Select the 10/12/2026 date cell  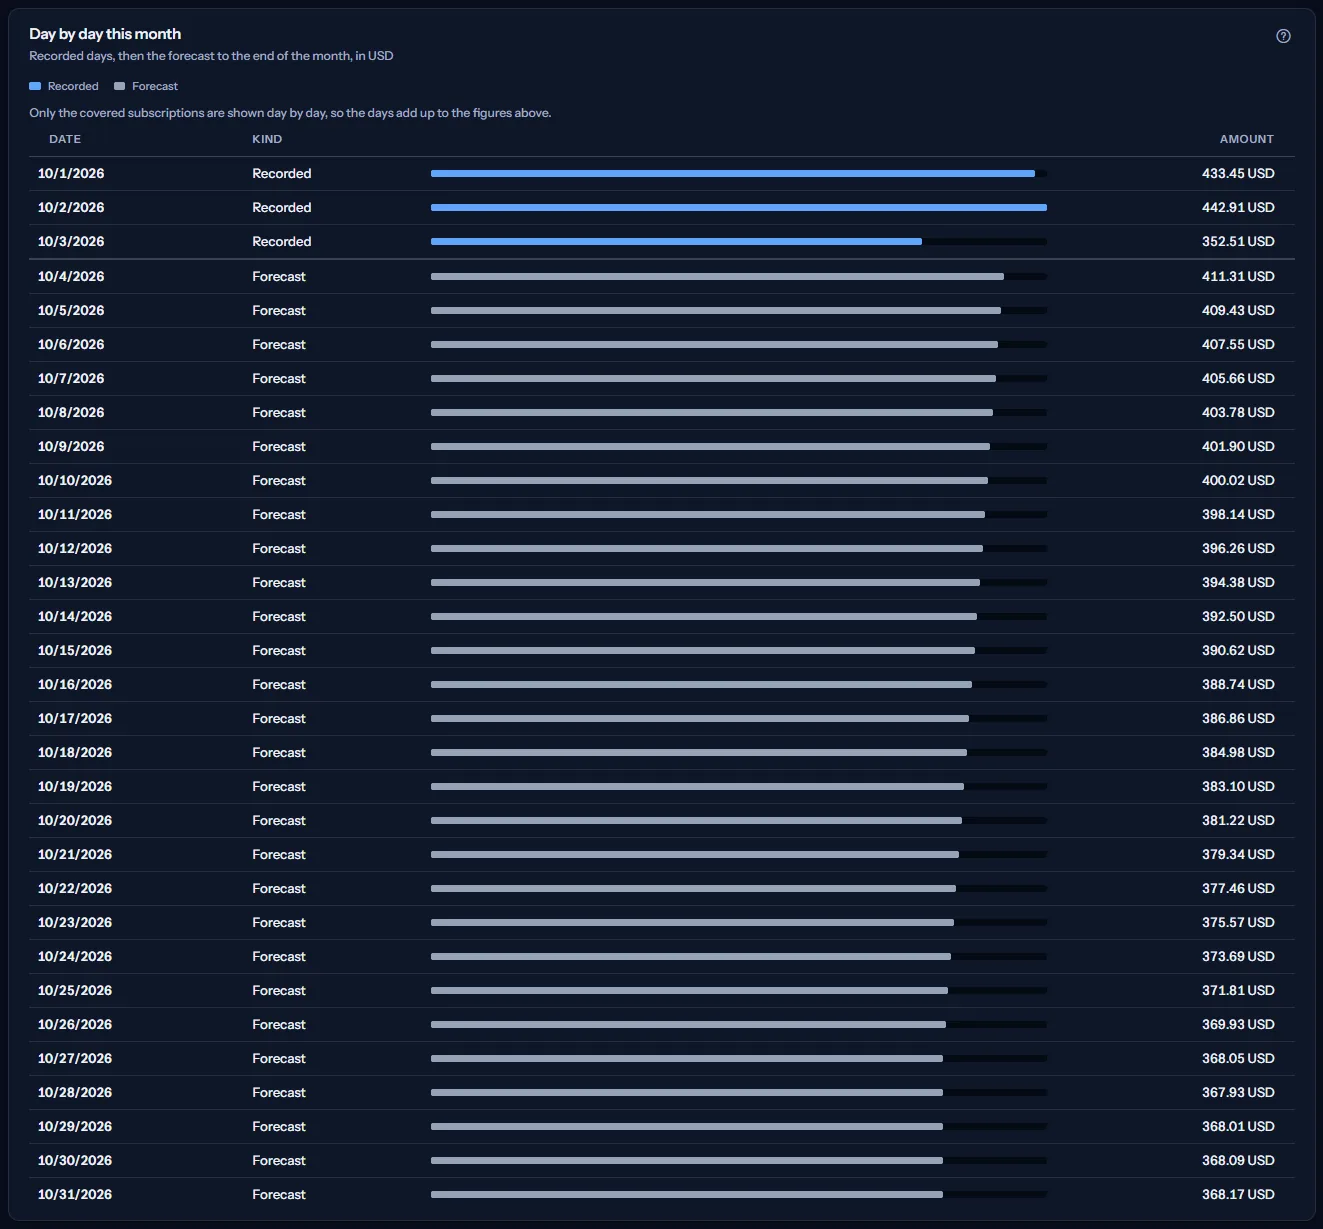[75, 548]
